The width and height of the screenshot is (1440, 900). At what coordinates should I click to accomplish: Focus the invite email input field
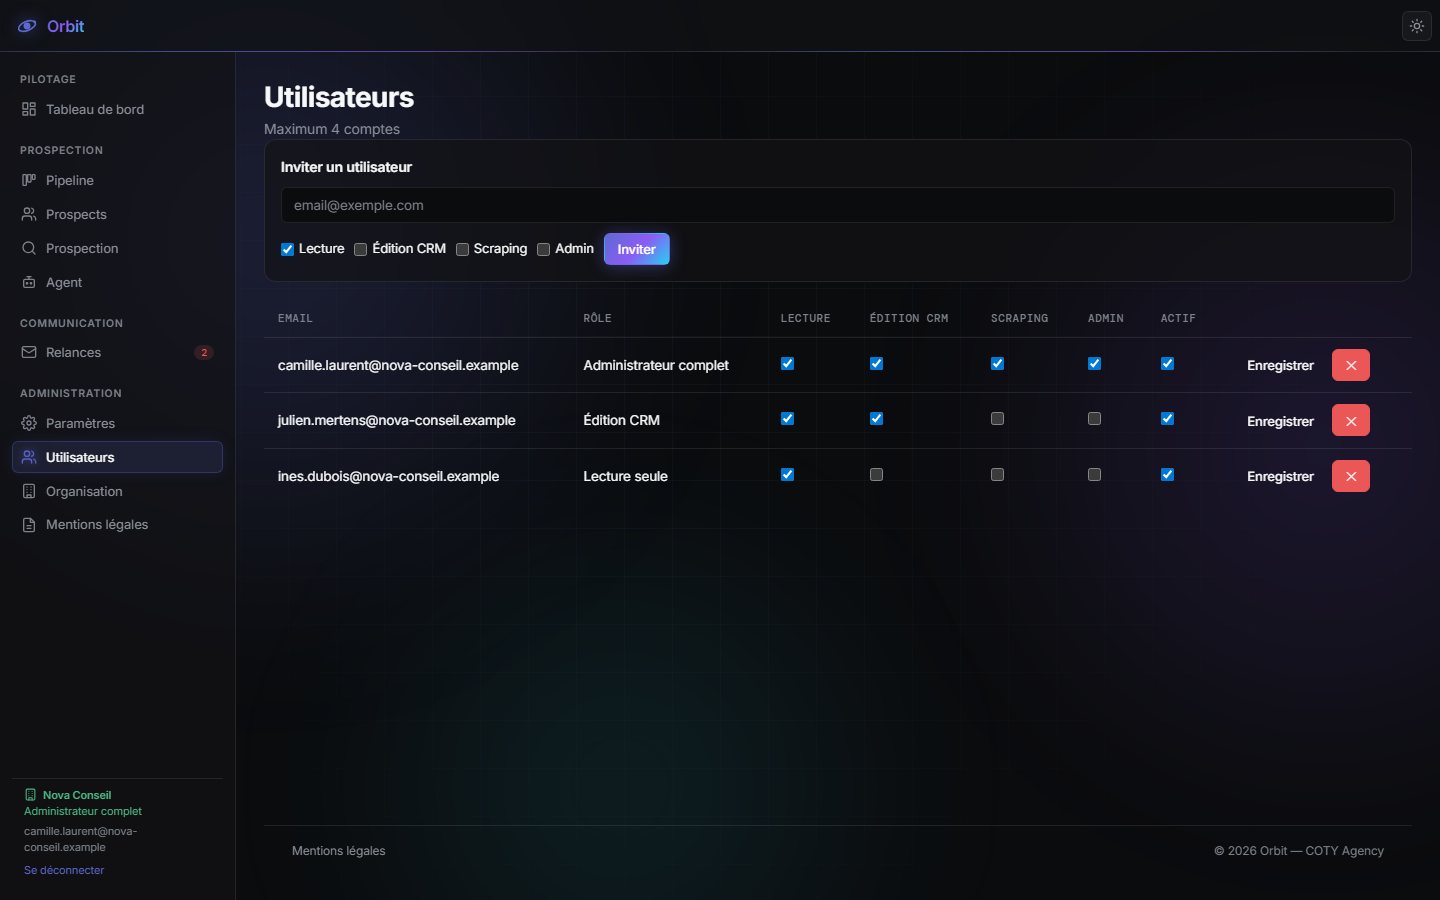[x=838, y=205]
